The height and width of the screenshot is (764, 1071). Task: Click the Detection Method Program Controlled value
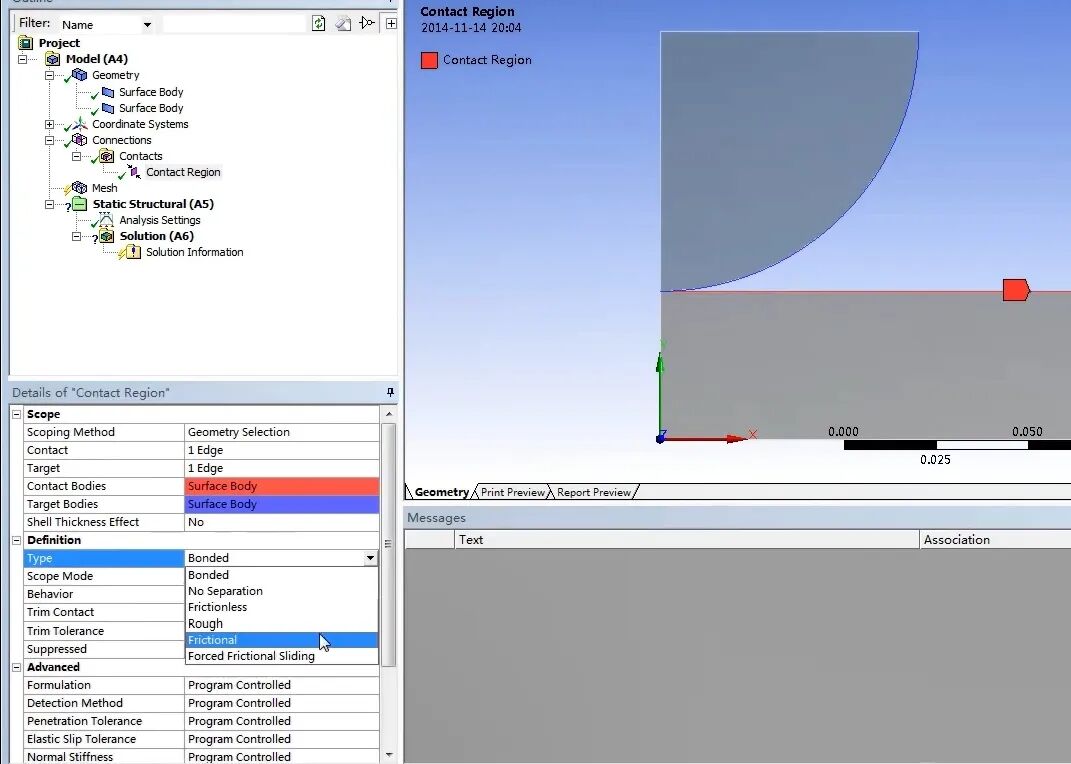(282, 703)
